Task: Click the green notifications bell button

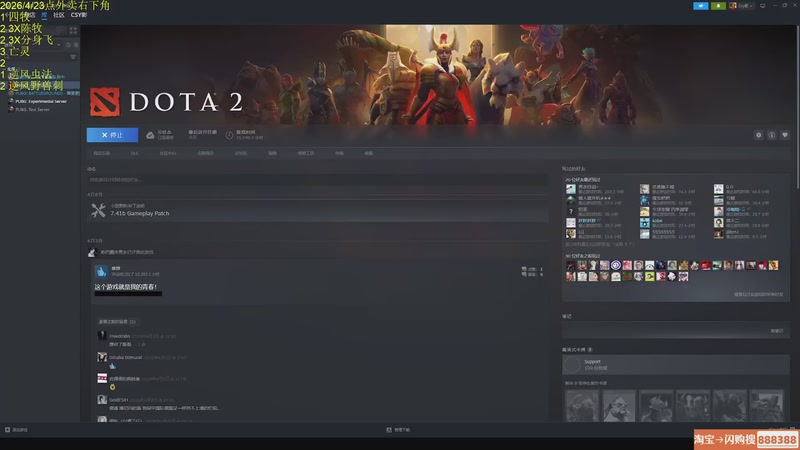Action: point(718,6)
